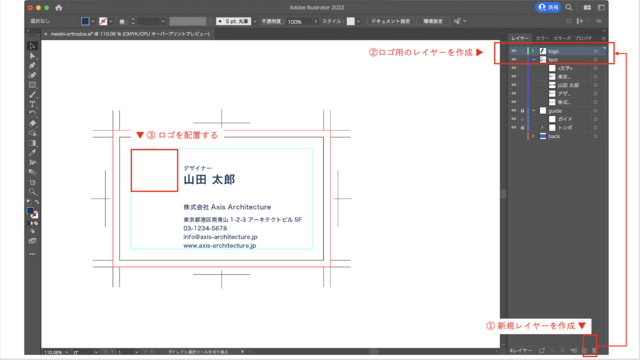
Task: Click the toolbar fill color box
Action: click(x=30, y=211)
